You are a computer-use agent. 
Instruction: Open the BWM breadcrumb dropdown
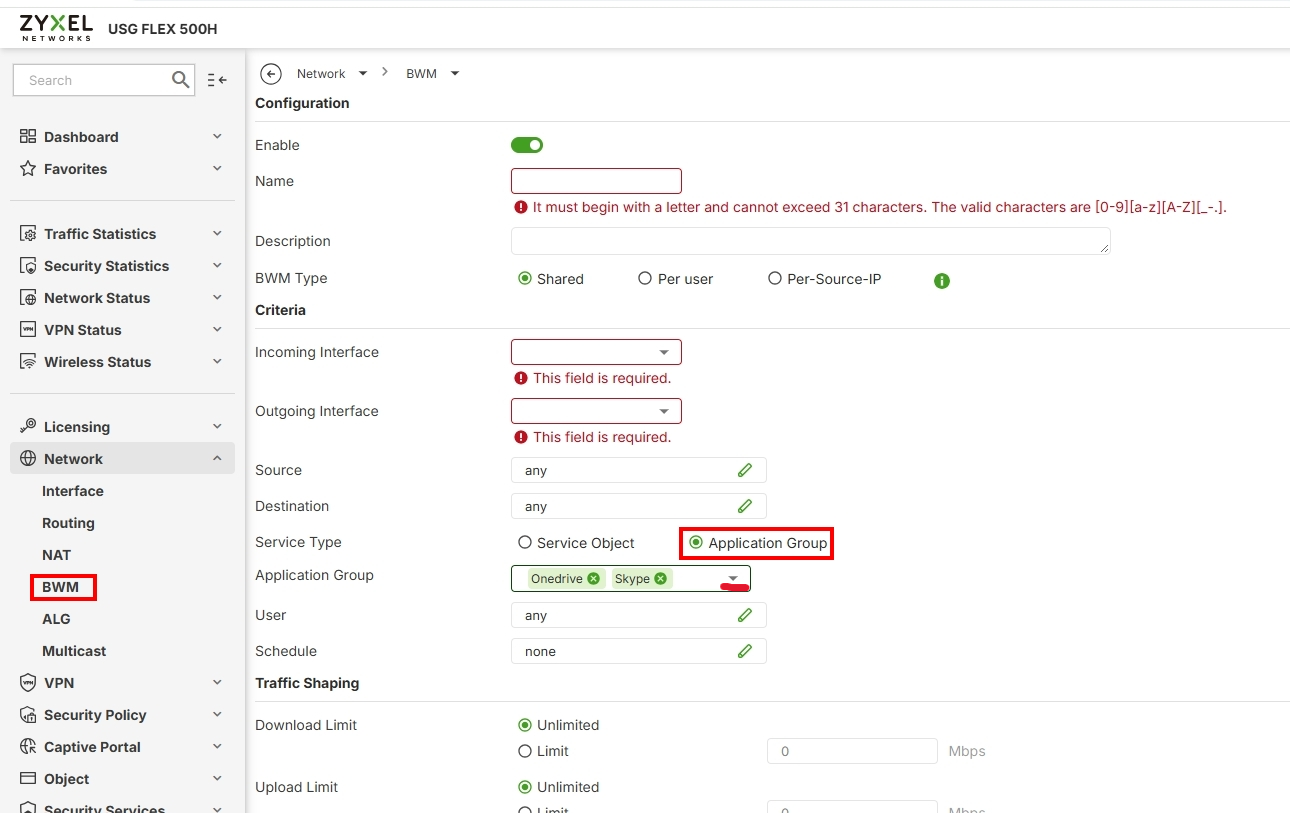454,73
